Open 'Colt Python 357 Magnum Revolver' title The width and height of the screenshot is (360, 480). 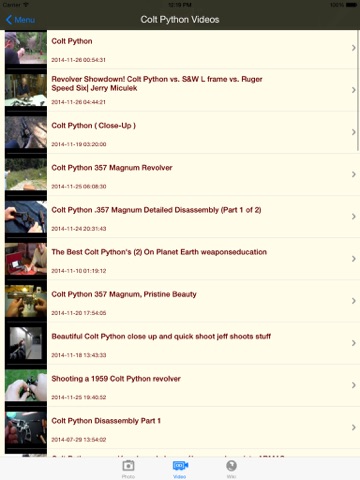[x=112, y=168]
